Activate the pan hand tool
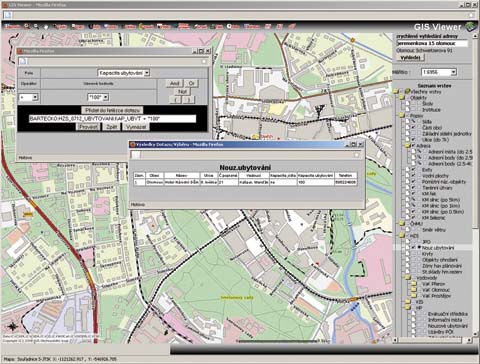 click(45, 27)
